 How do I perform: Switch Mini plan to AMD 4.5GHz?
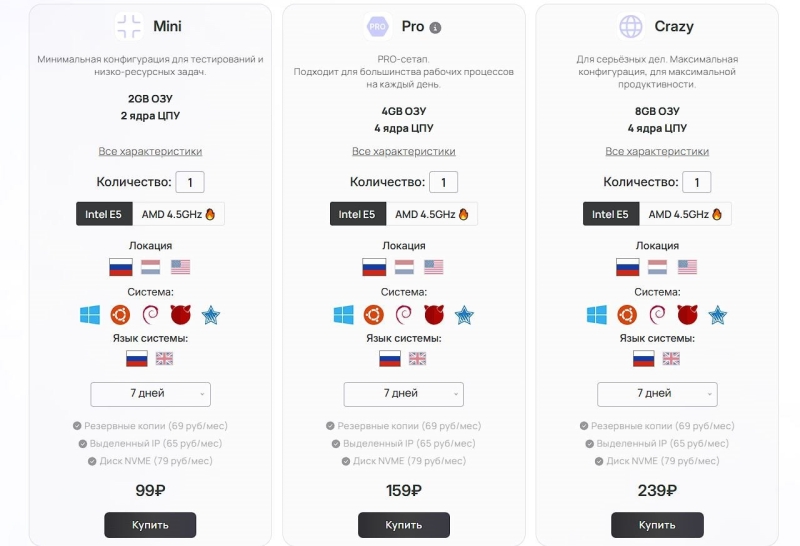(x=179, y=214)
